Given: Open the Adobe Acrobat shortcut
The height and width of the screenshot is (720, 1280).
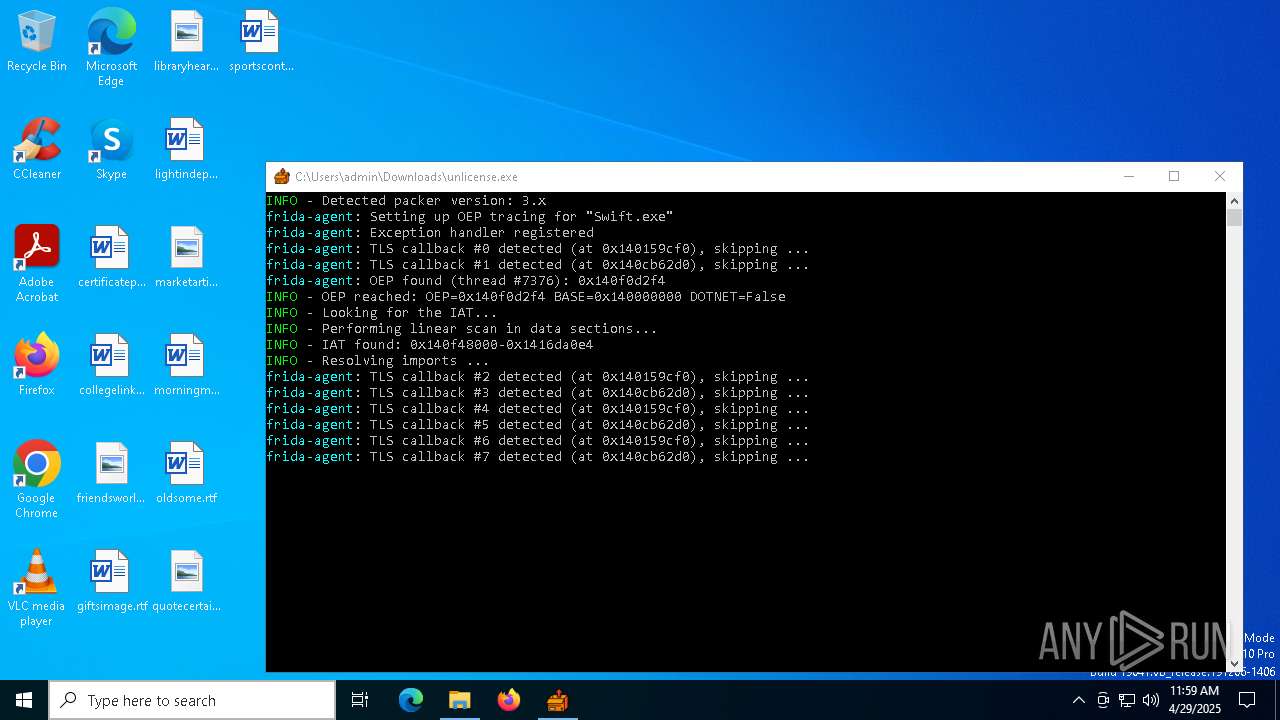Looking at the screenshot, I should pos(37,265).
